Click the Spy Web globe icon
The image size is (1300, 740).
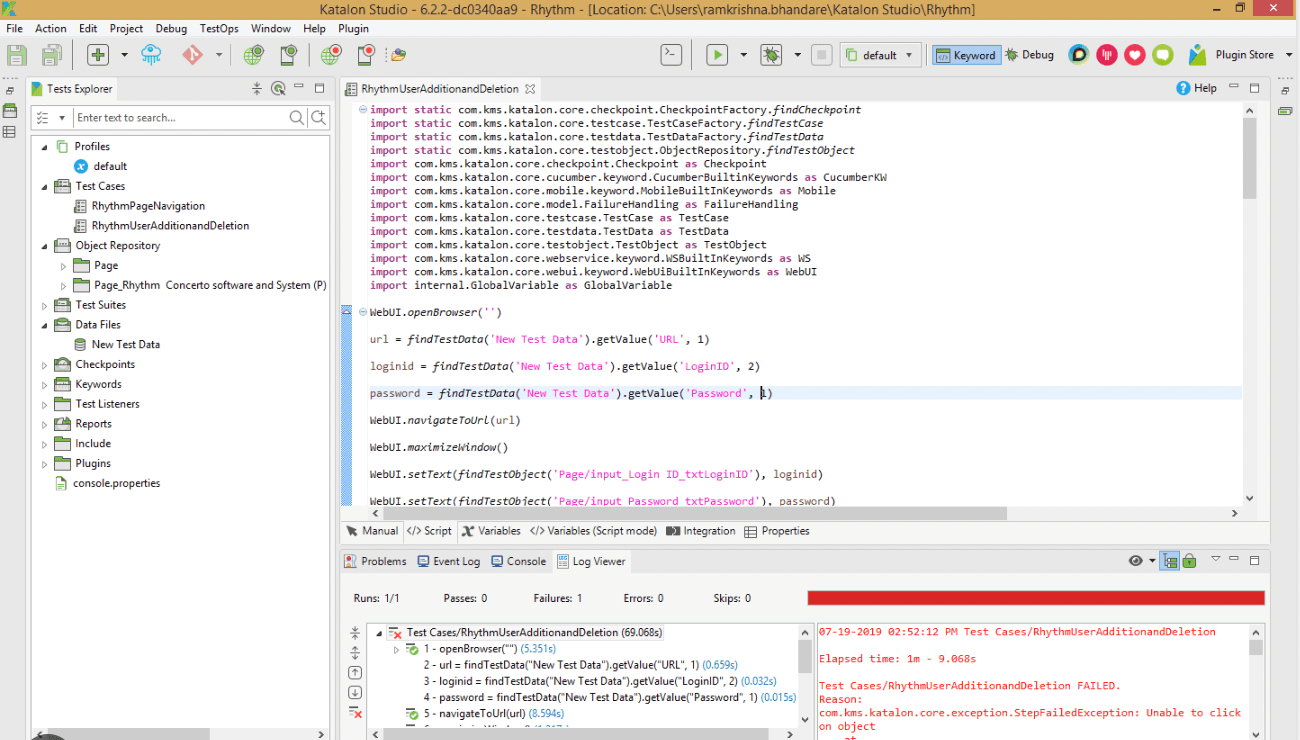coord(254,55)
